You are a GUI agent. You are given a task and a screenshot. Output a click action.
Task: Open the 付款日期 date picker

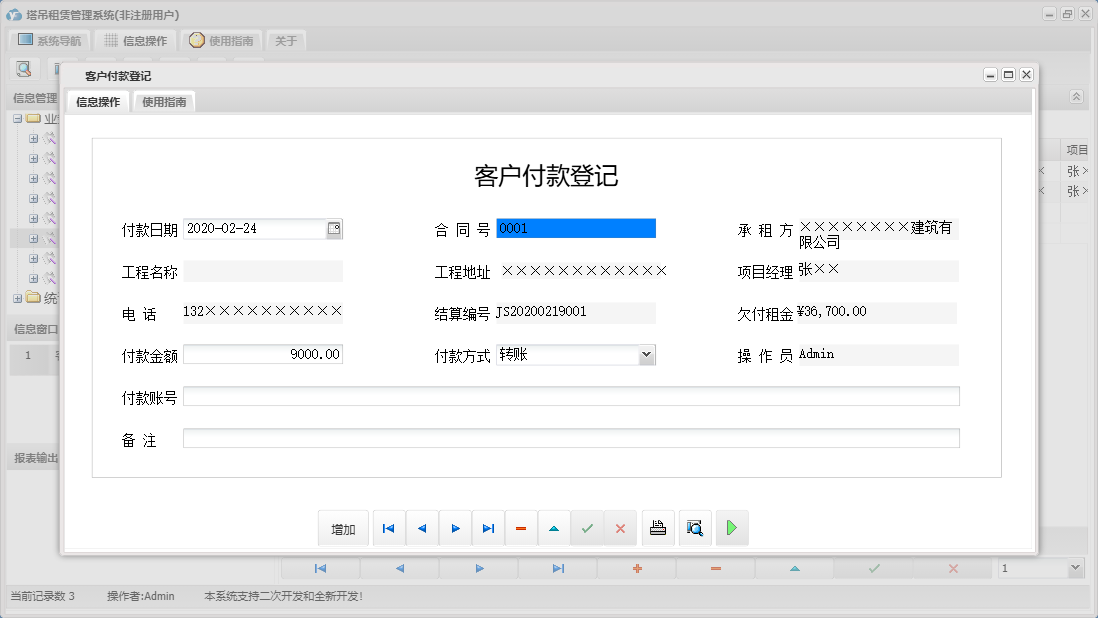(336, 228)
